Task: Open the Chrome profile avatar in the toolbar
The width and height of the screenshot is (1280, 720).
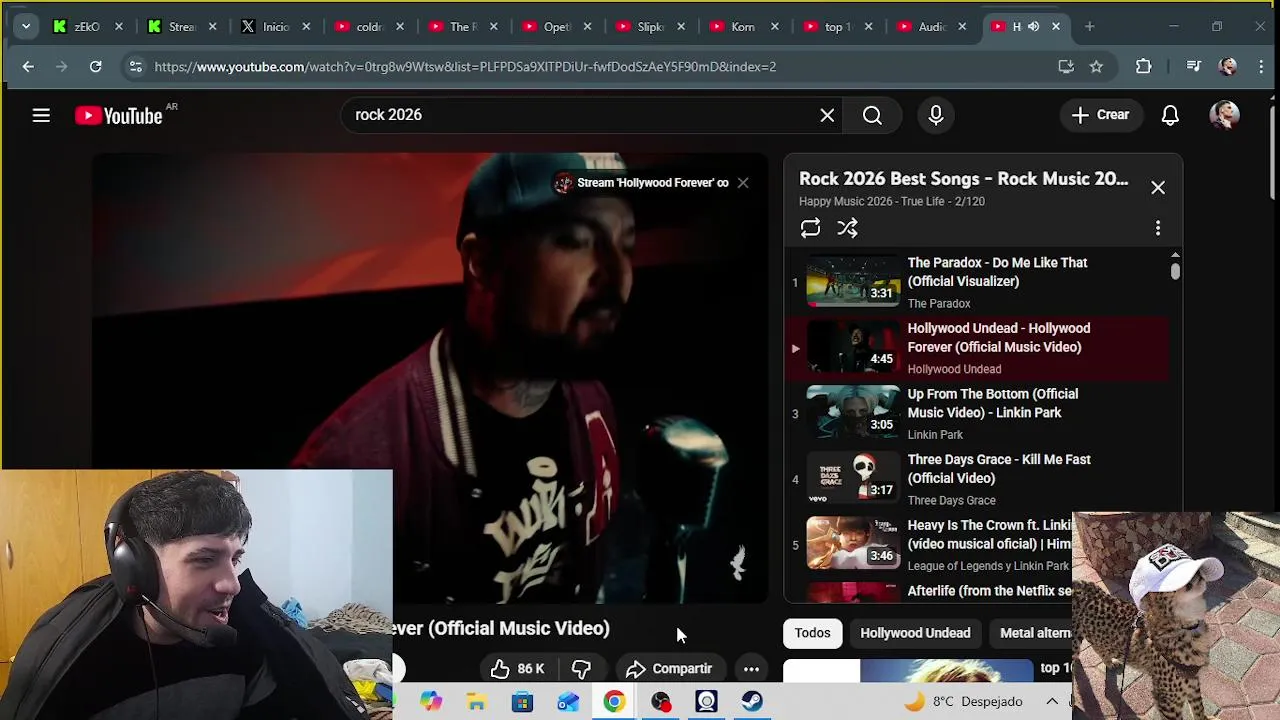Action: coord(1228,67)
